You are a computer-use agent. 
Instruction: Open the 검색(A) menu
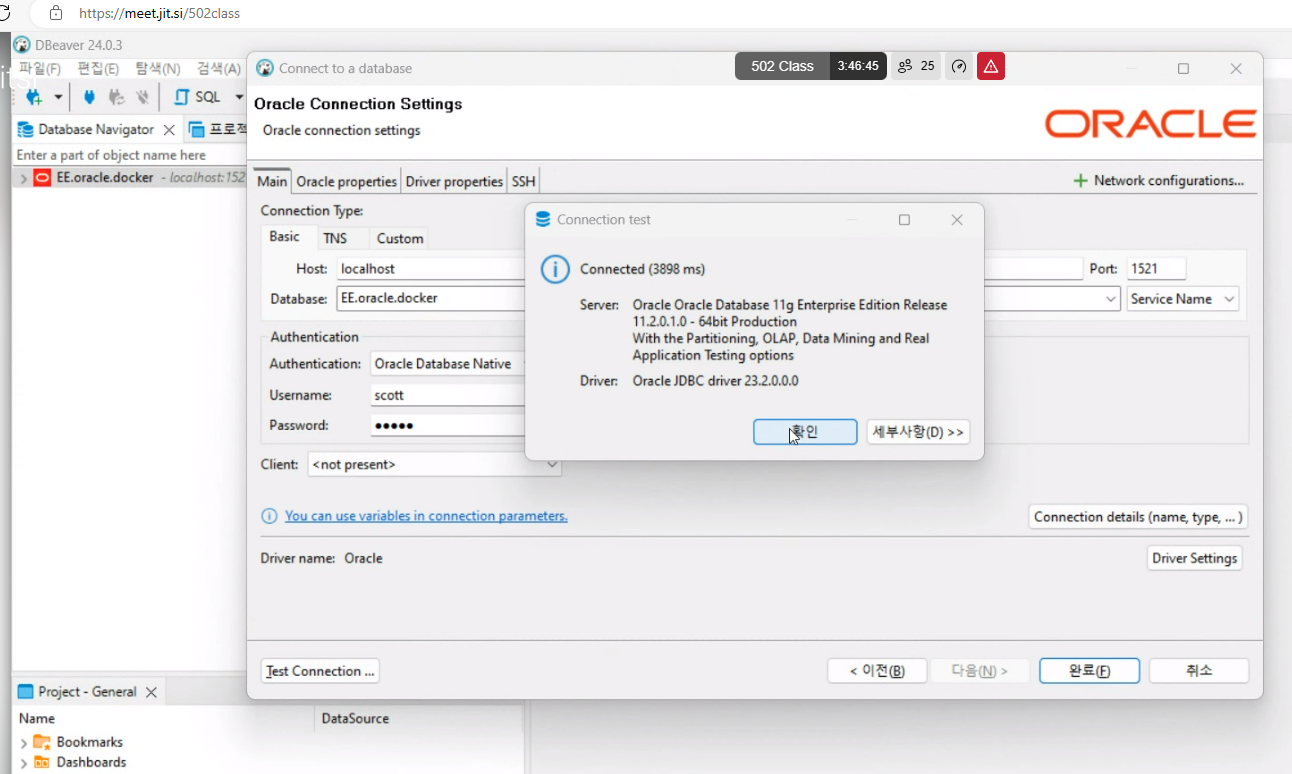coord(218,69)
